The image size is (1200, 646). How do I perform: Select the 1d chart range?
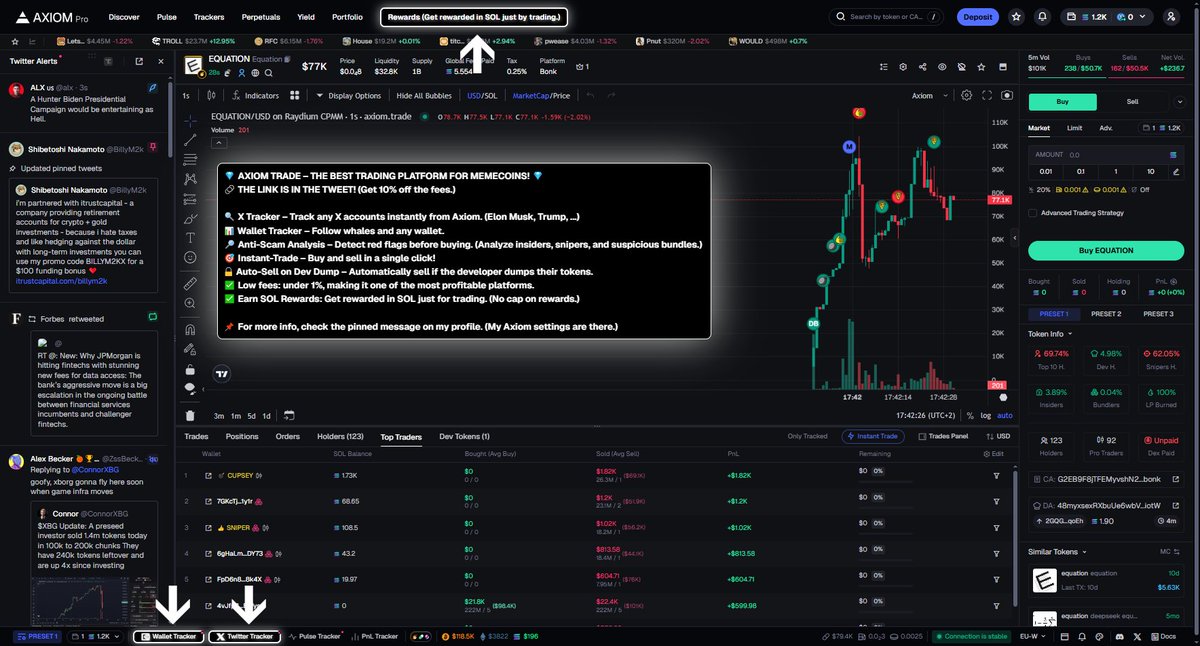(x=266, y=415)
